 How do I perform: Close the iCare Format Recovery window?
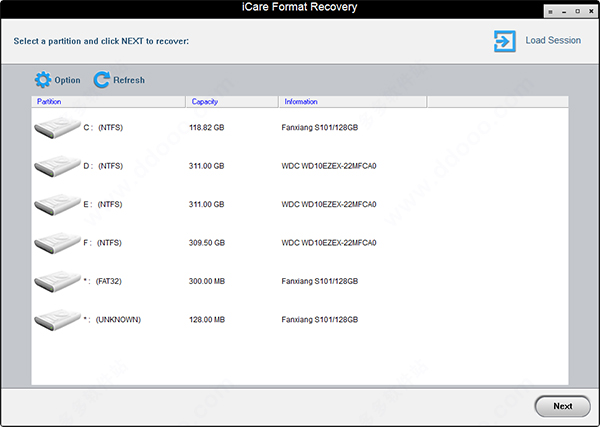[591, 11]
